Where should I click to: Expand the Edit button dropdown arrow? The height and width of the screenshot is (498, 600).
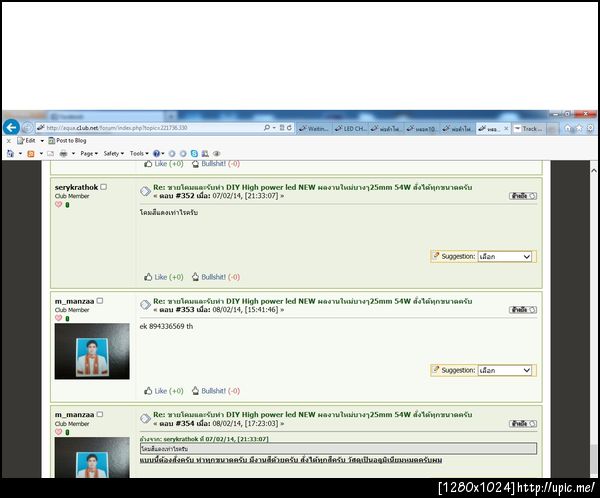pos(42,141)
